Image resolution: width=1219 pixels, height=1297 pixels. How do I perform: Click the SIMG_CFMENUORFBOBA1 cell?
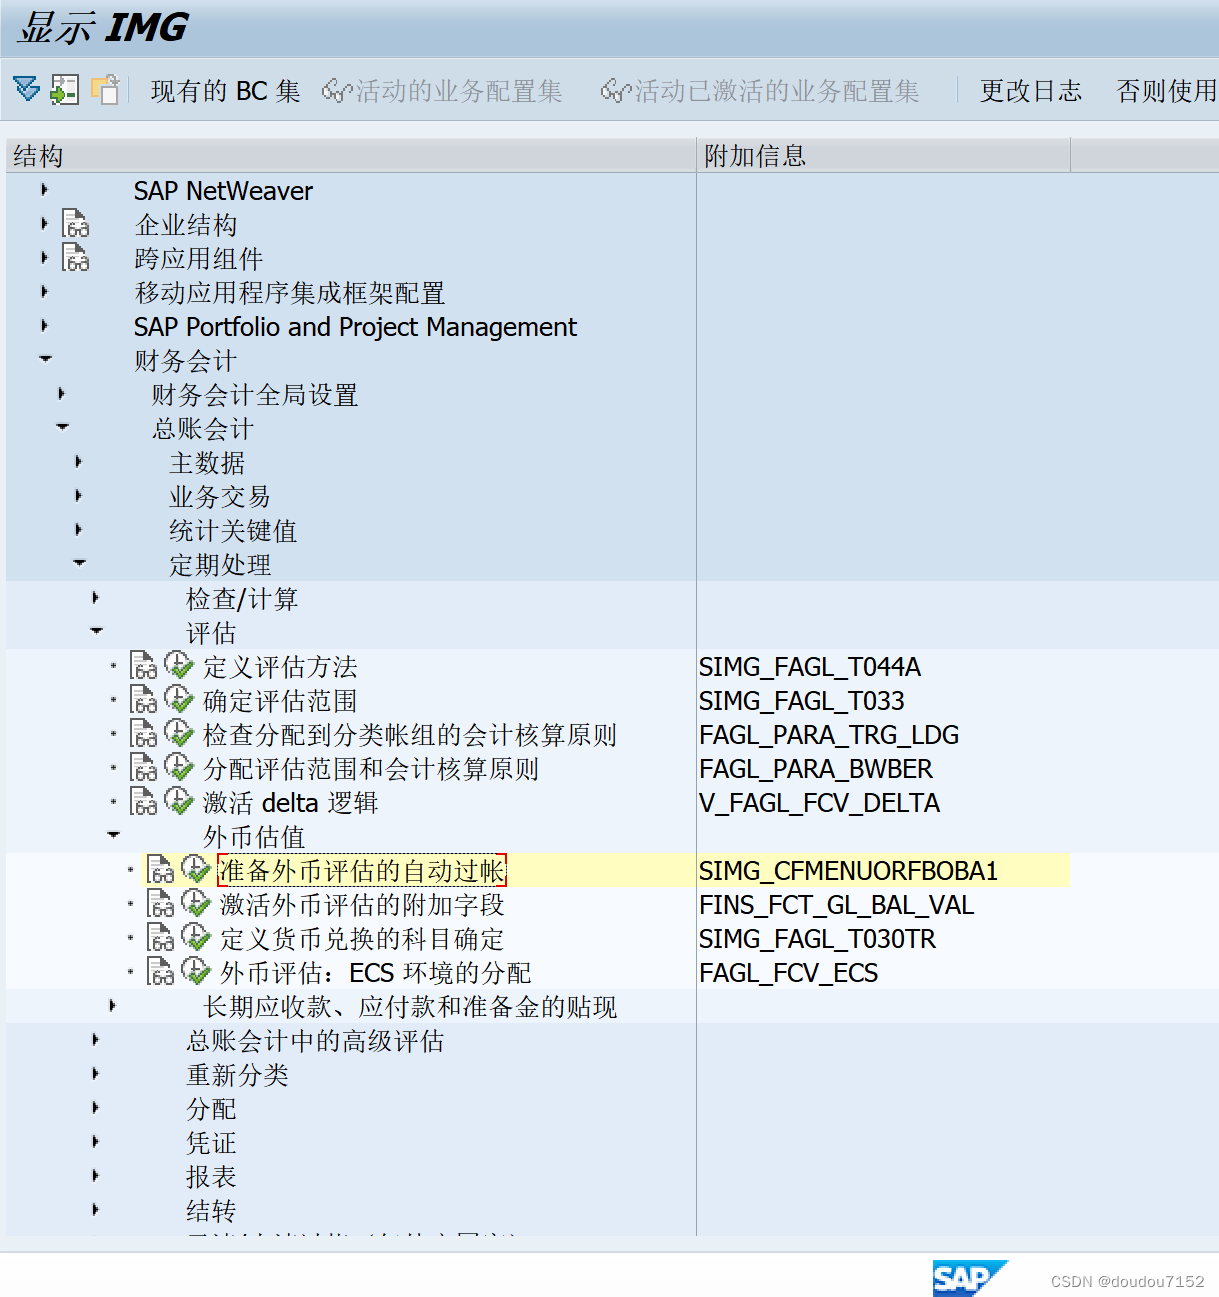[x=848, y=871]
